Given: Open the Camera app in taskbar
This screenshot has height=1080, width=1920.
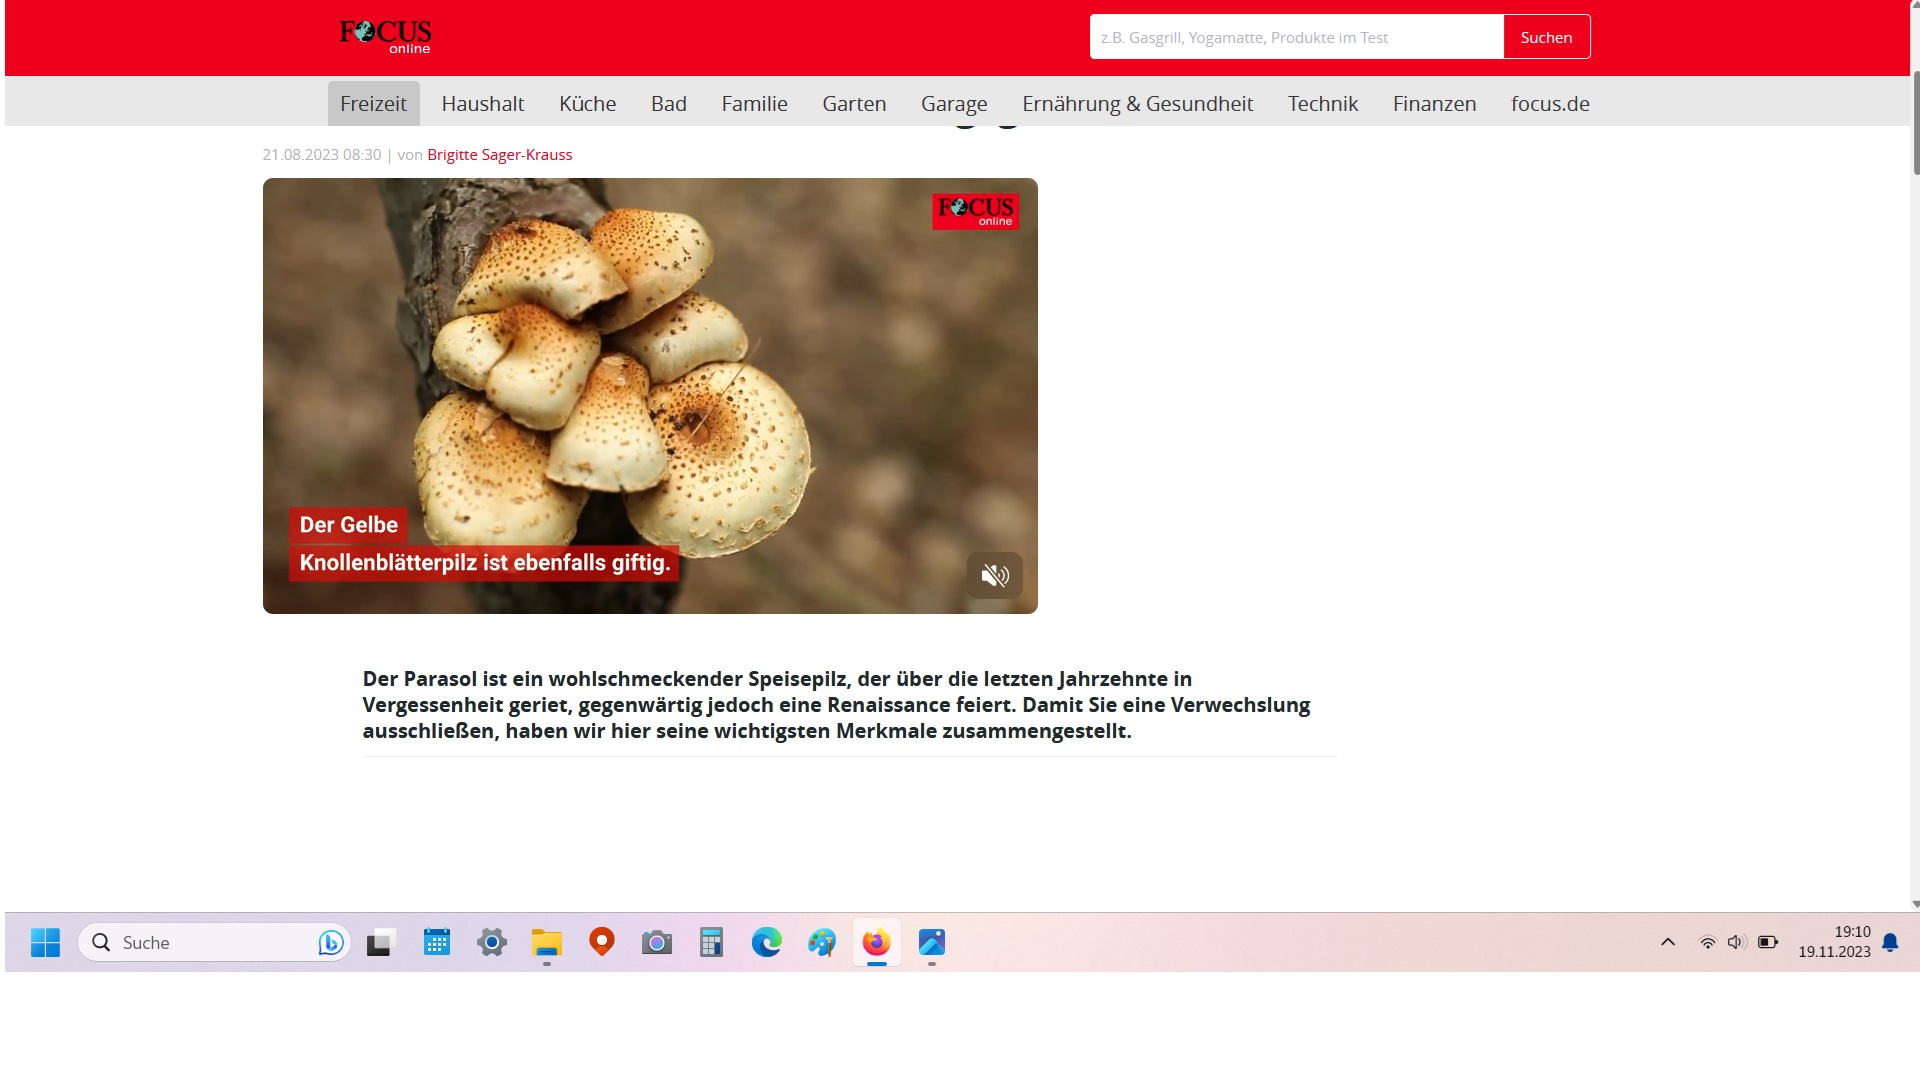Looking at the screenshot, I should (x=657, y=942).
